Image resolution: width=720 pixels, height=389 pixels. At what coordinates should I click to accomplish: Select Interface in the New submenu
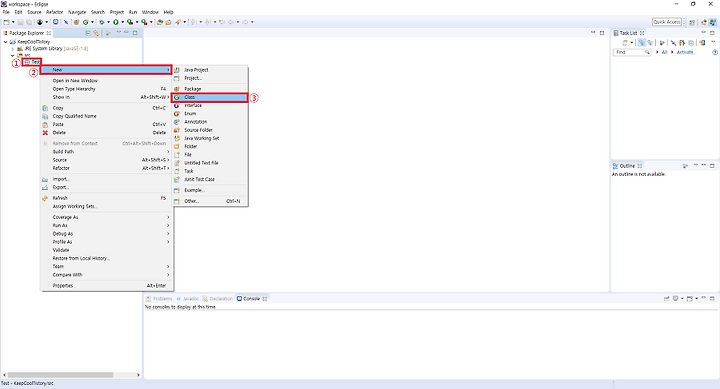210,106
